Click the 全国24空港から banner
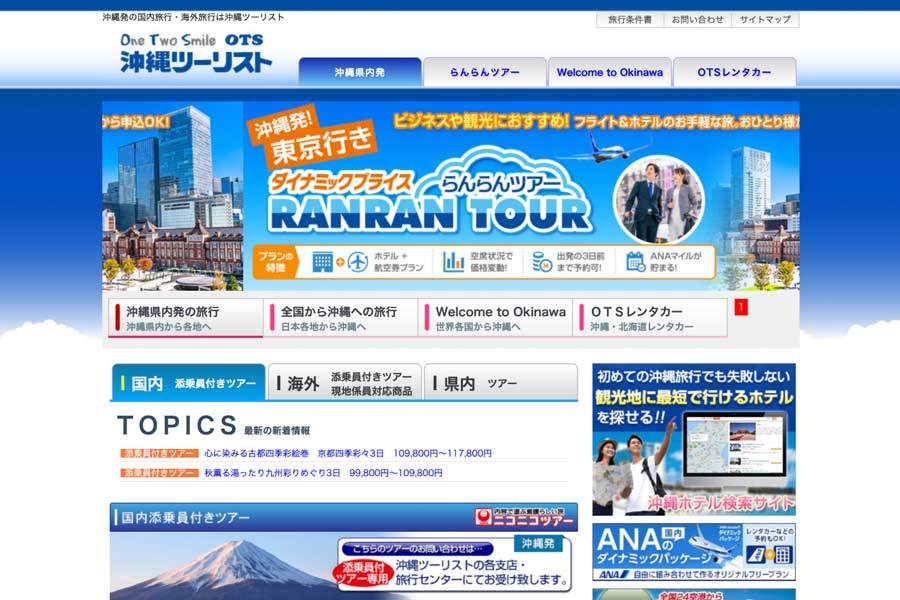The height and width of the screenshot is (600, 900). click(x=694, y=594)
